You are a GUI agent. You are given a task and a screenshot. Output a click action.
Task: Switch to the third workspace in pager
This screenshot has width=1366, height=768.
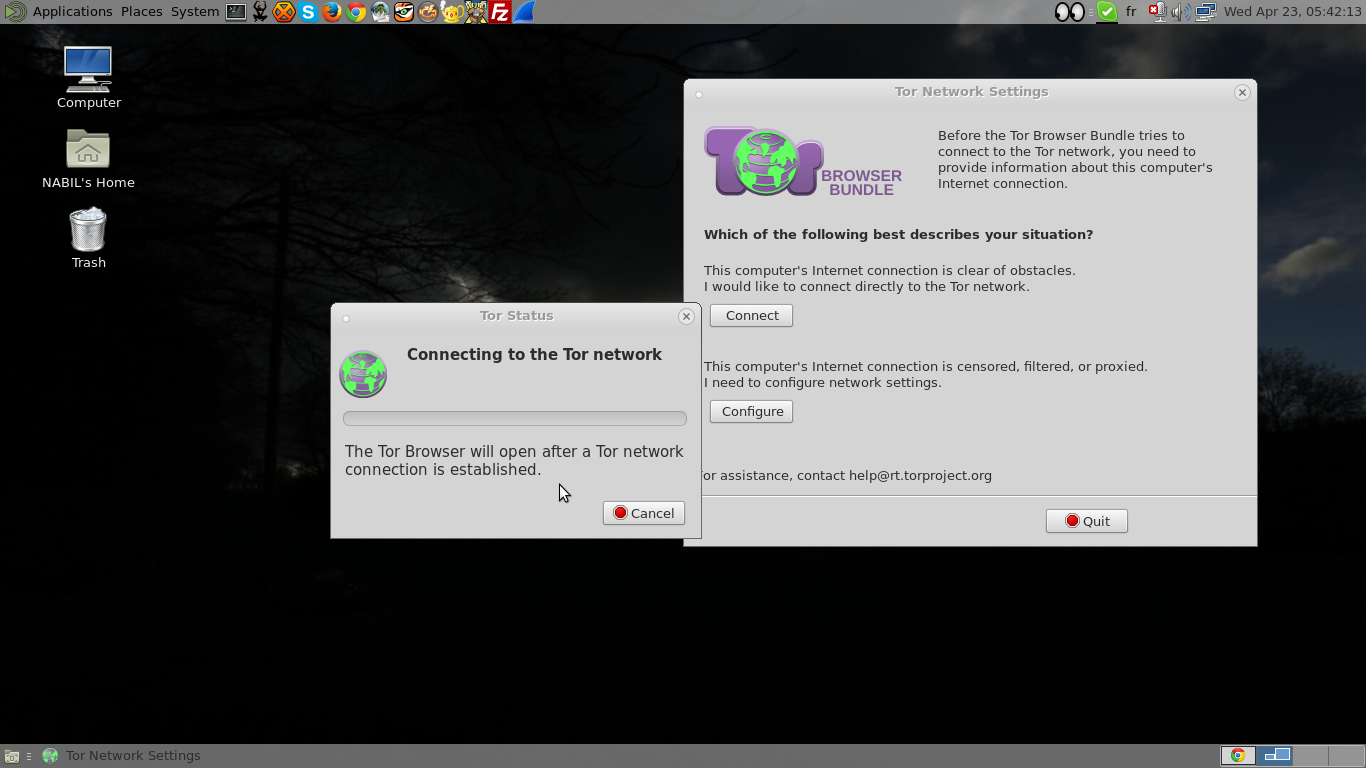pyautogui.click(x=1311, y=756)
